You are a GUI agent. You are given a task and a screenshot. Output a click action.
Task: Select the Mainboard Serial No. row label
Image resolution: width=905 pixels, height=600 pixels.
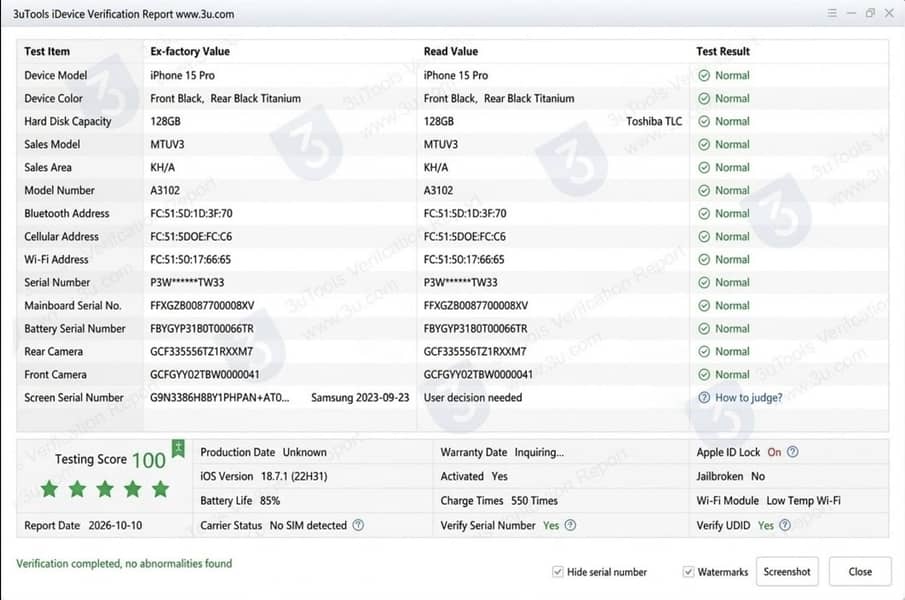pos(73,305)
